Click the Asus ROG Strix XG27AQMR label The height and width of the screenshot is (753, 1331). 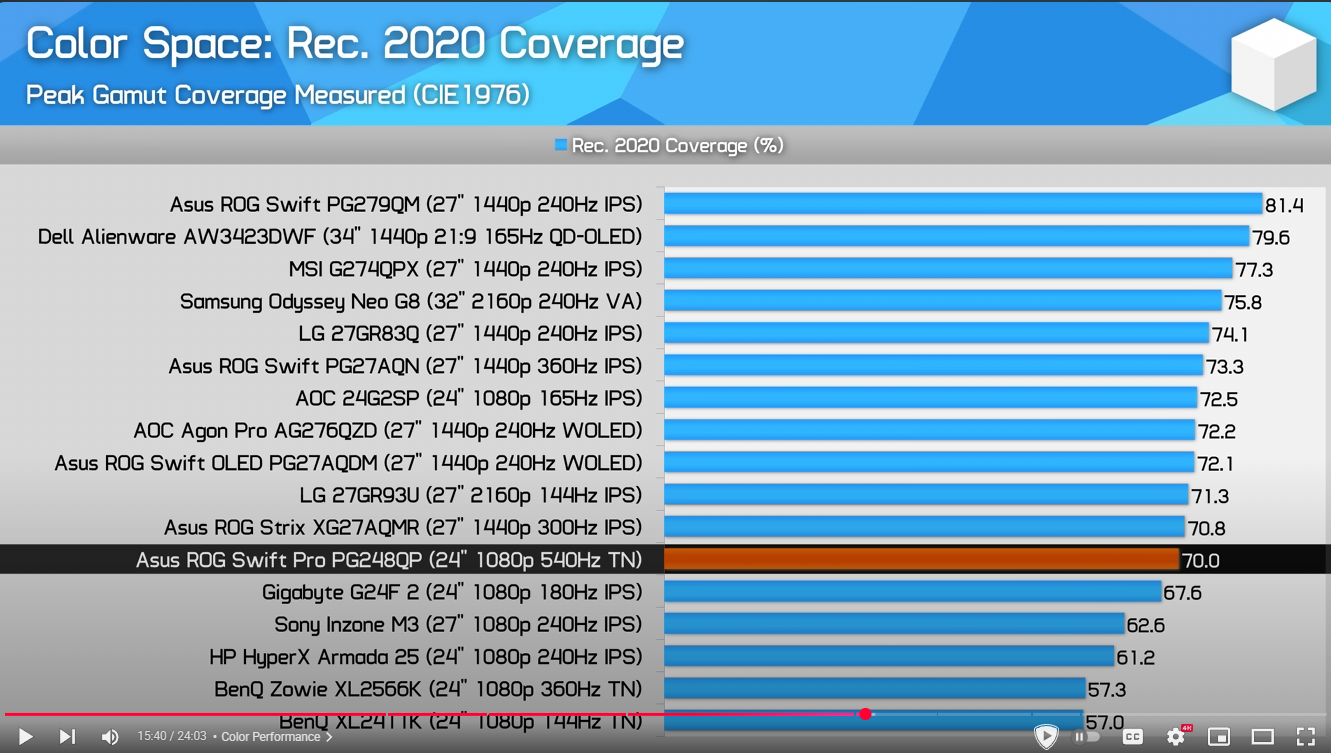point(403,527)
